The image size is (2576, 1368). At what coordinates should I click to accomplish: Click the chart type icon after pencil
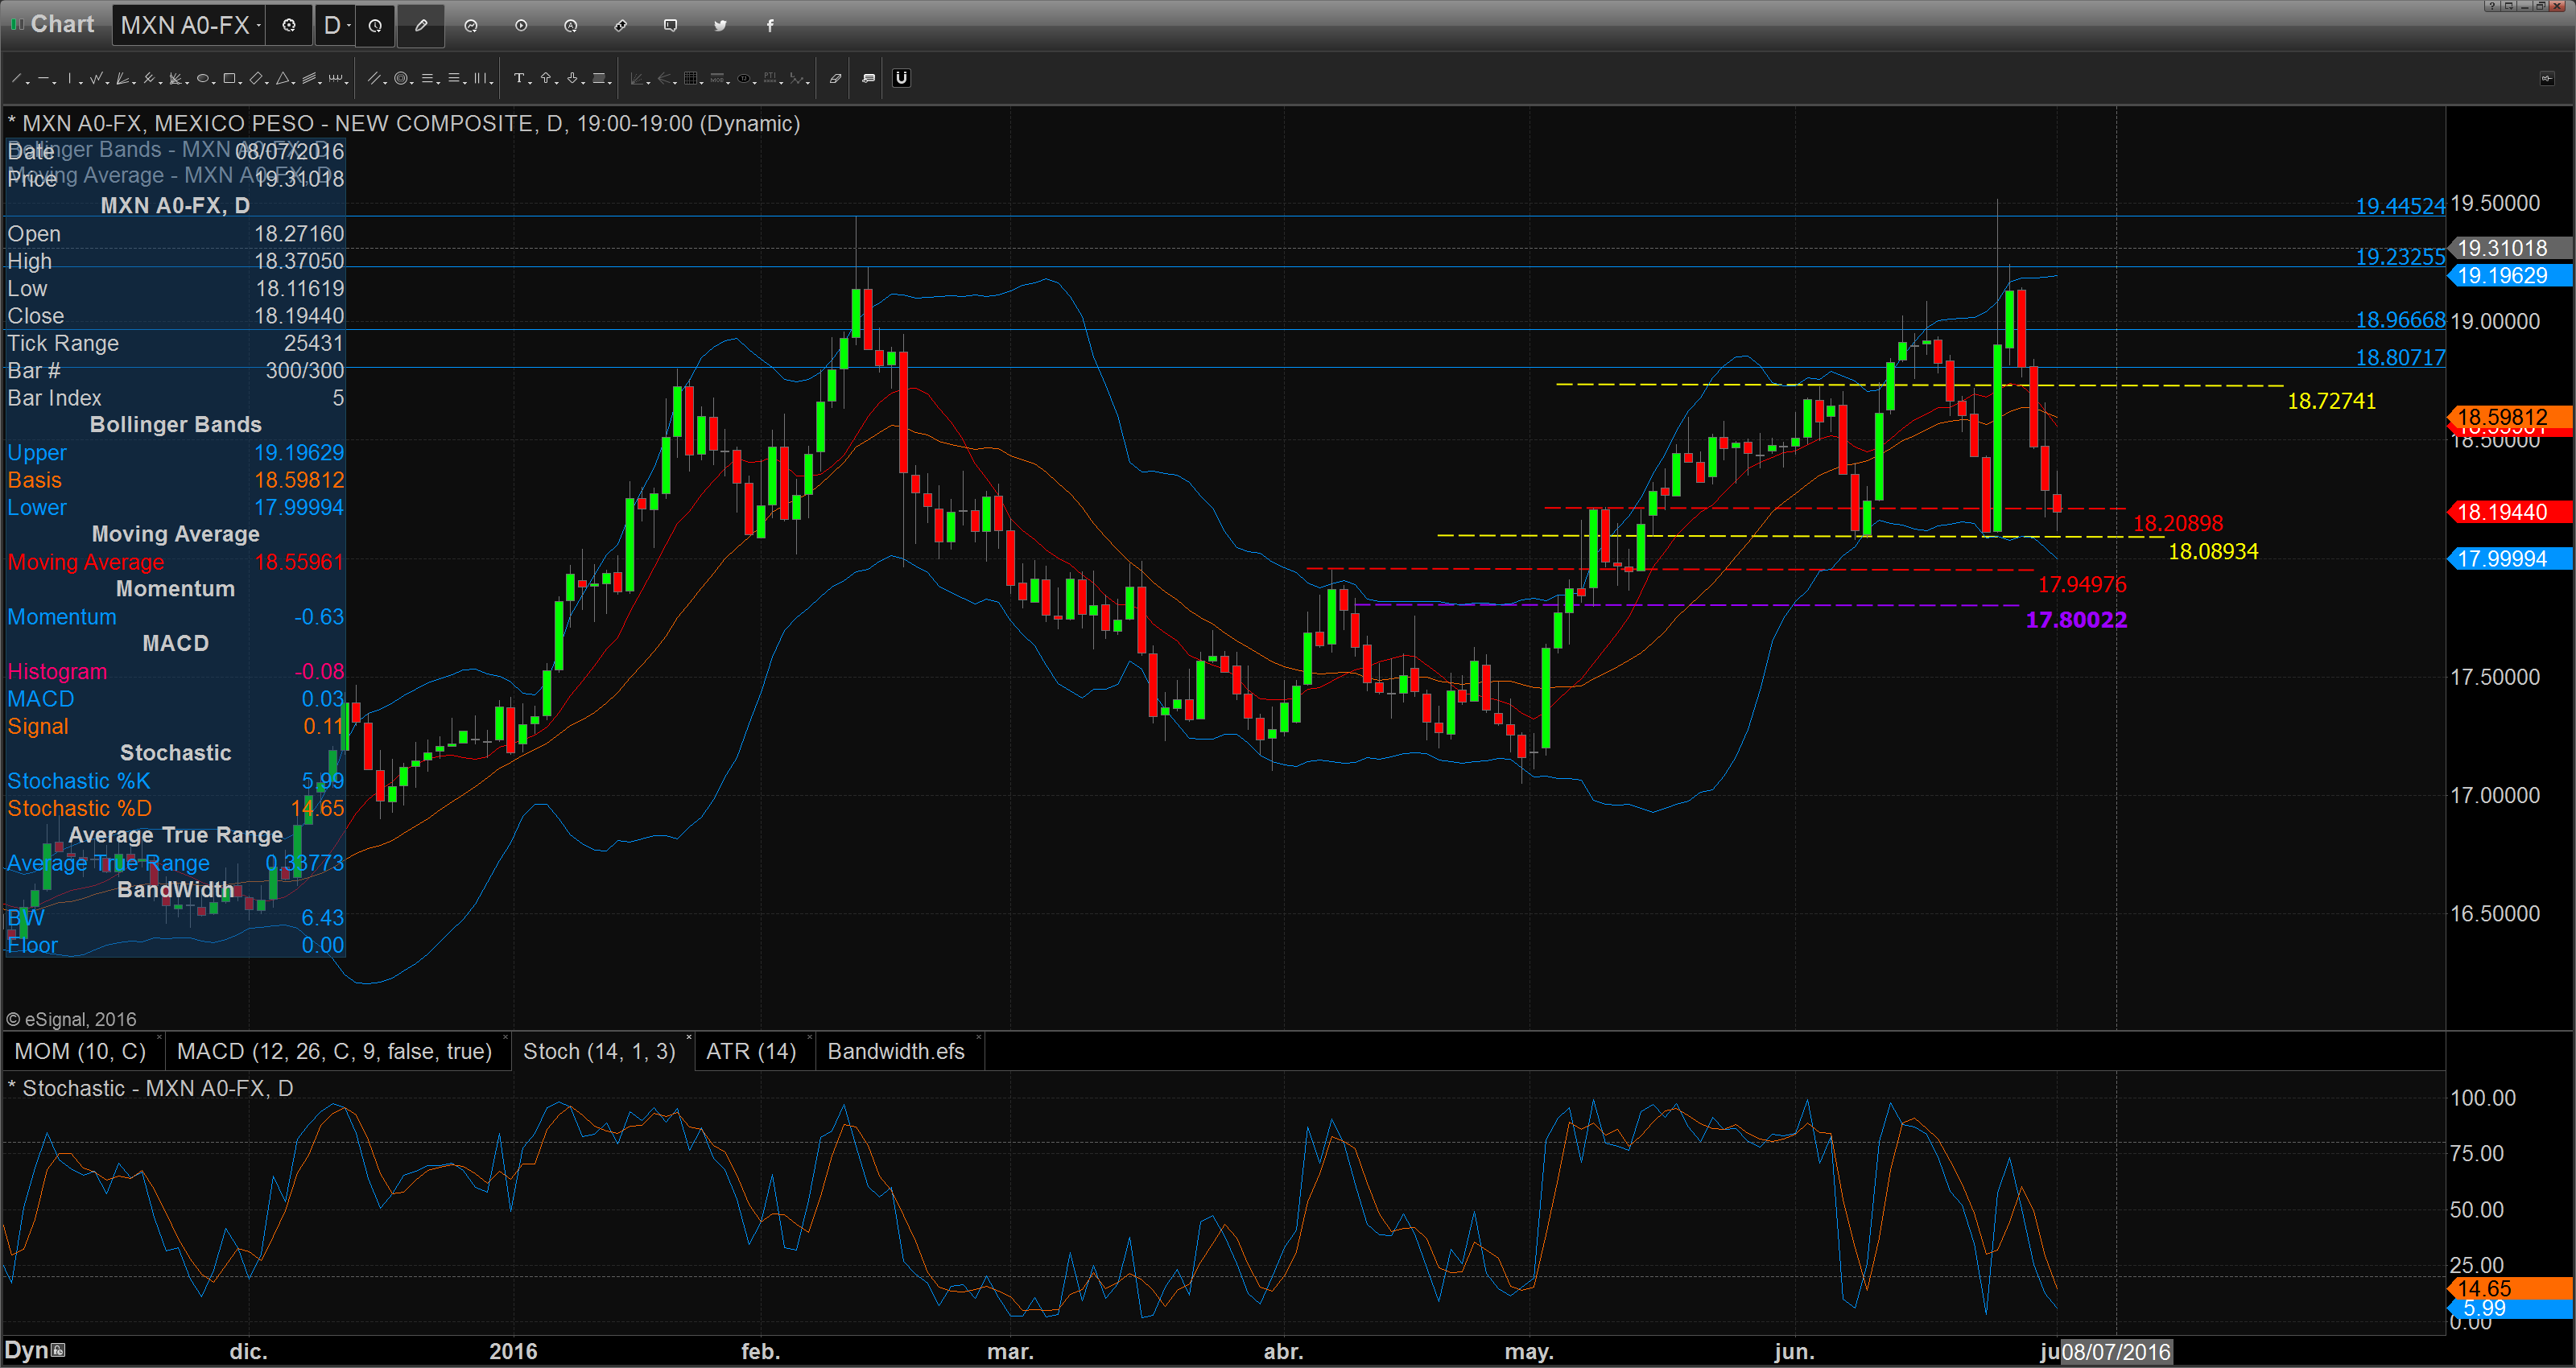(x=471, y=26)
